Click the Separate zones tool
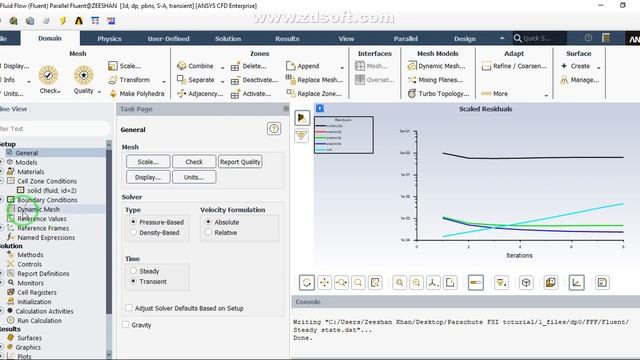This screenshot has height=360, width=640. [196, 80]
